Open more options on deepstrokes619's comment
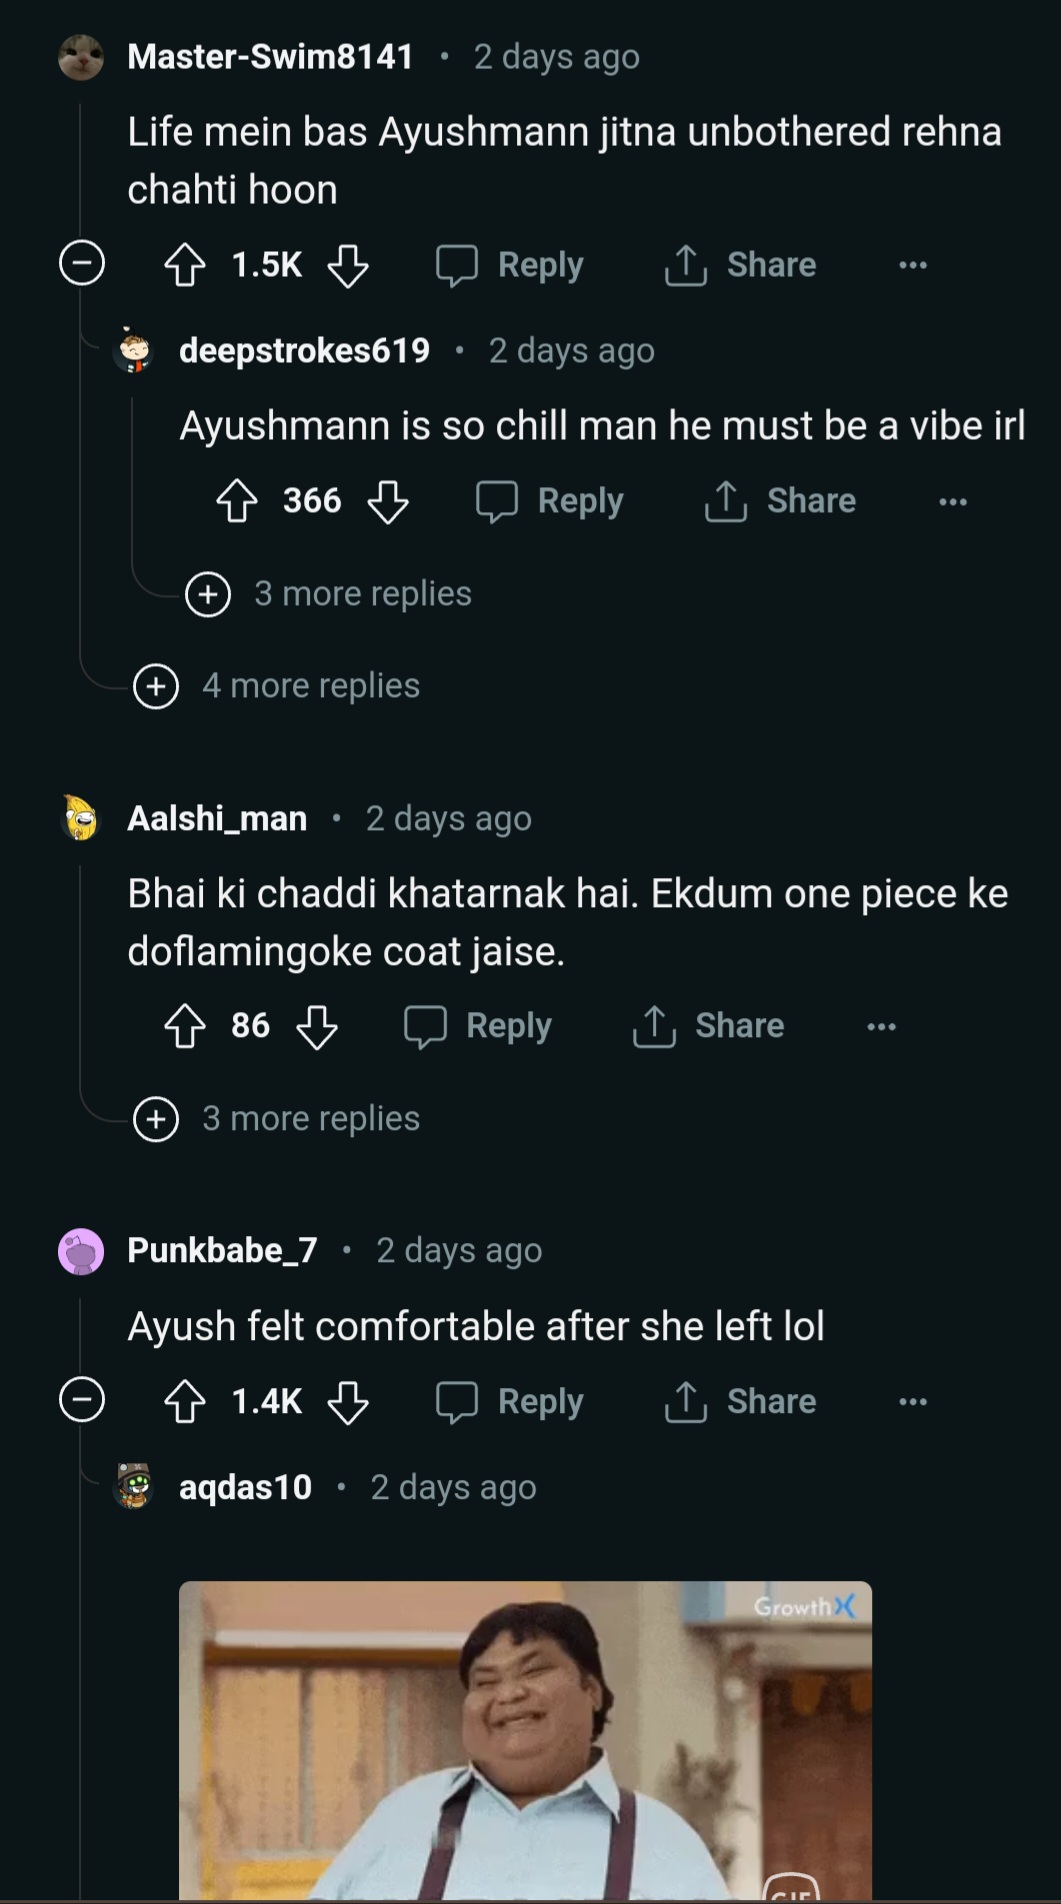This screenshot has width=1061, height=1904. 952,501
